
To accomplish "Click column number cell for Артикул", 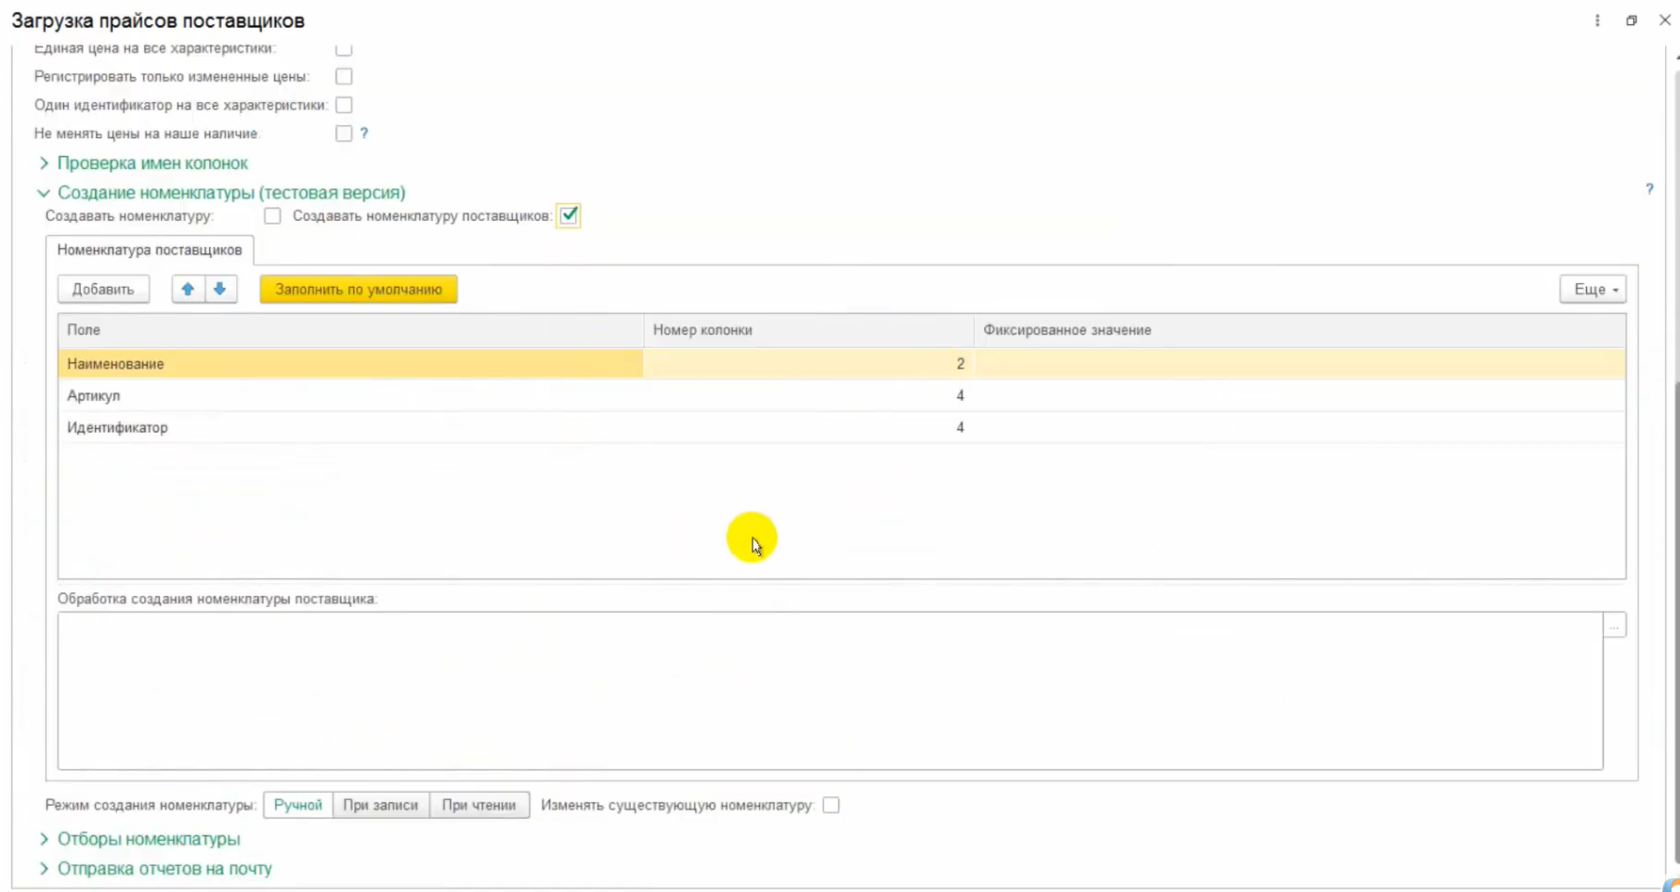I will pos(809,396).
